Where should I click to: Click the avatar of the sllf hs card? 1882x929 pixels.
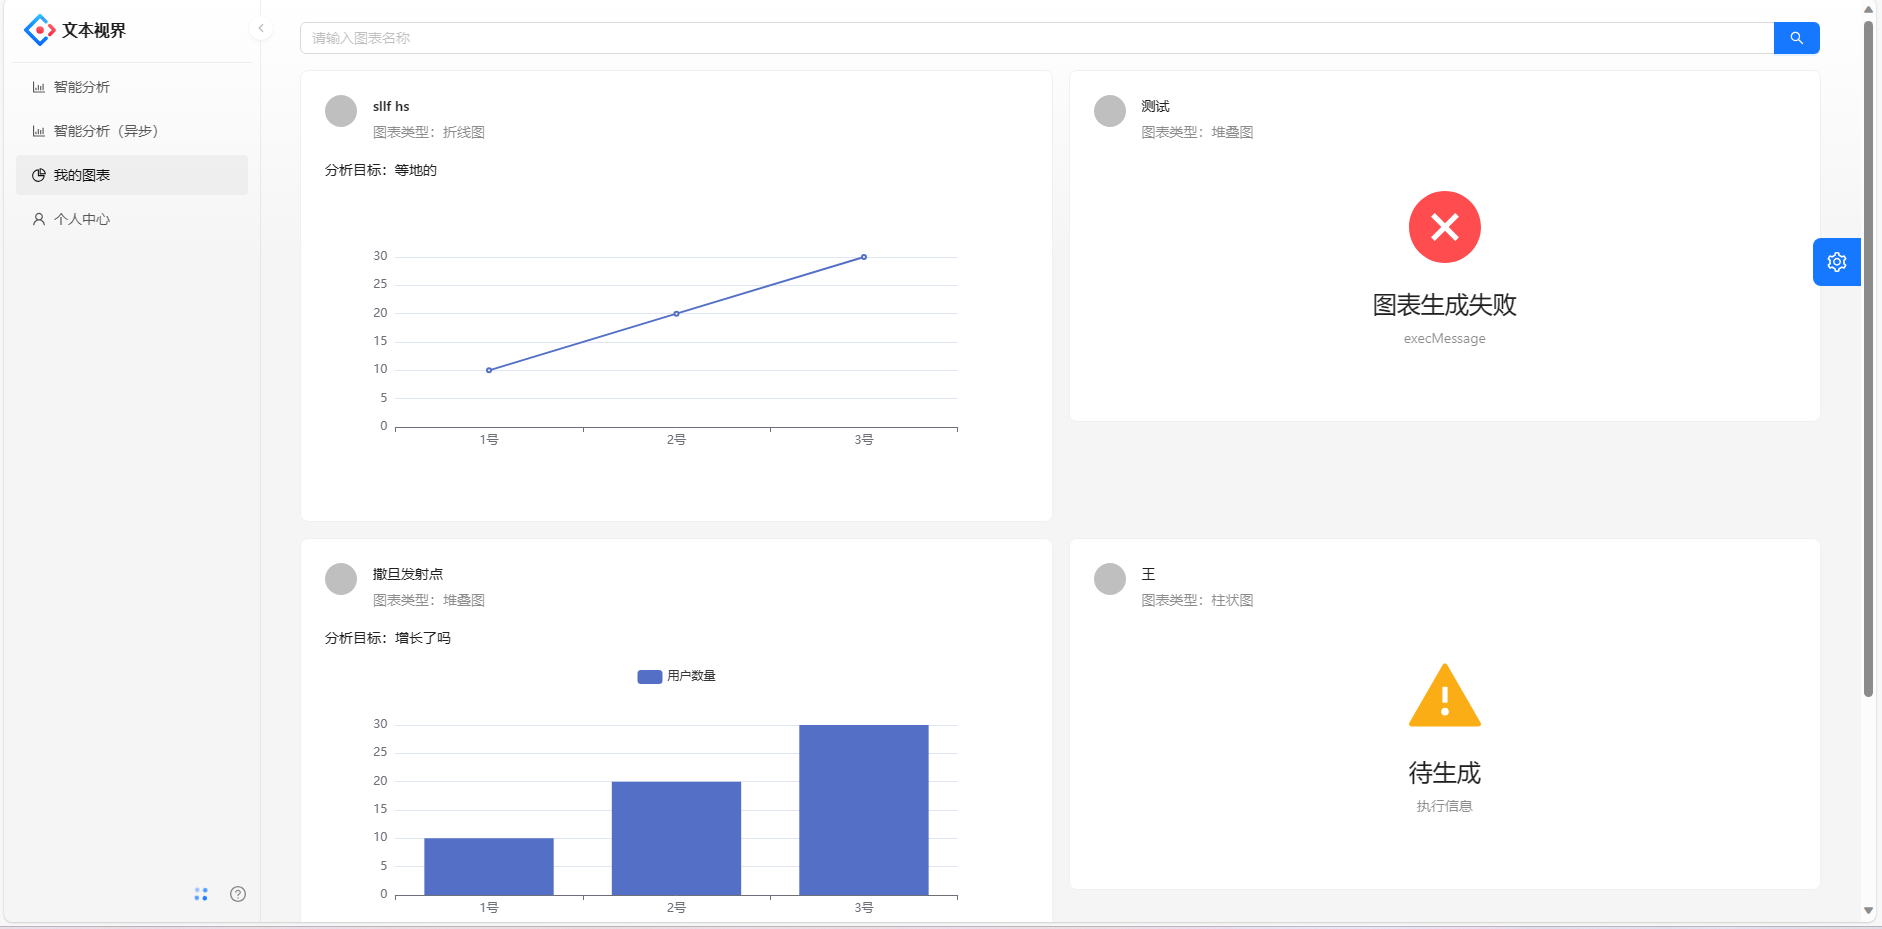341,111
